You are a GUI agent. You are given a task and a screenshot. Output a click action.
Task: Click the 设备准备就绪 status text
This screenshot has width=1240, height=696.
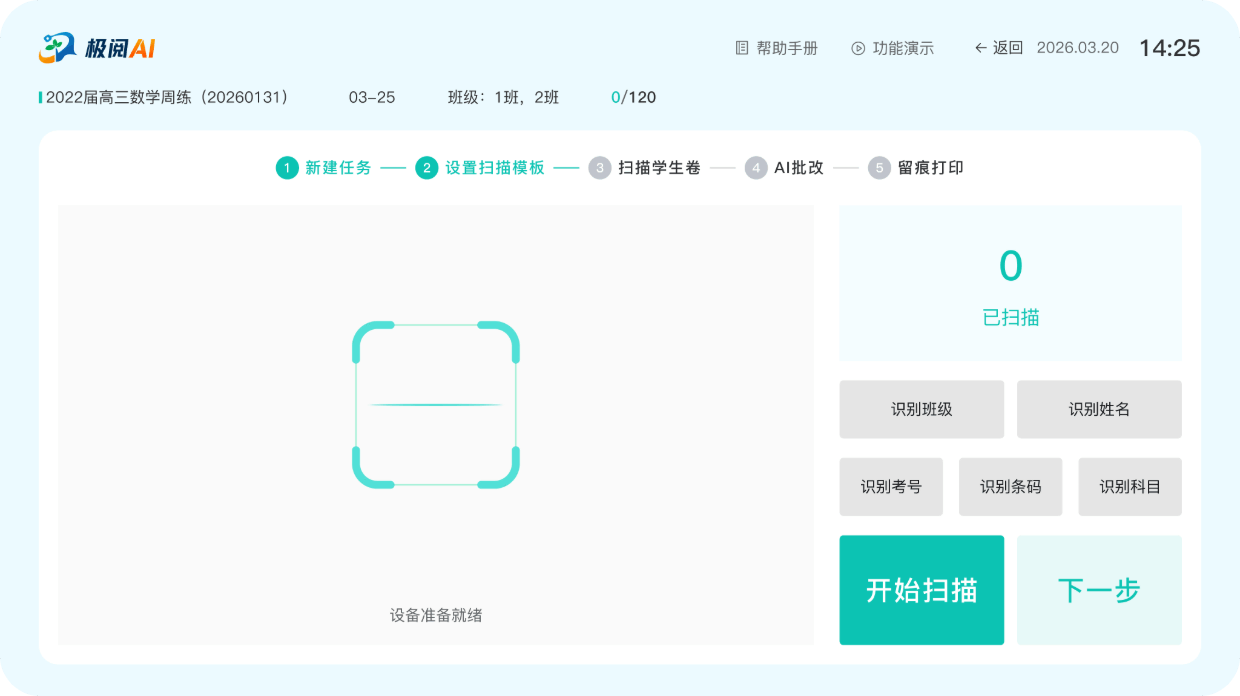tap(436, 615)
